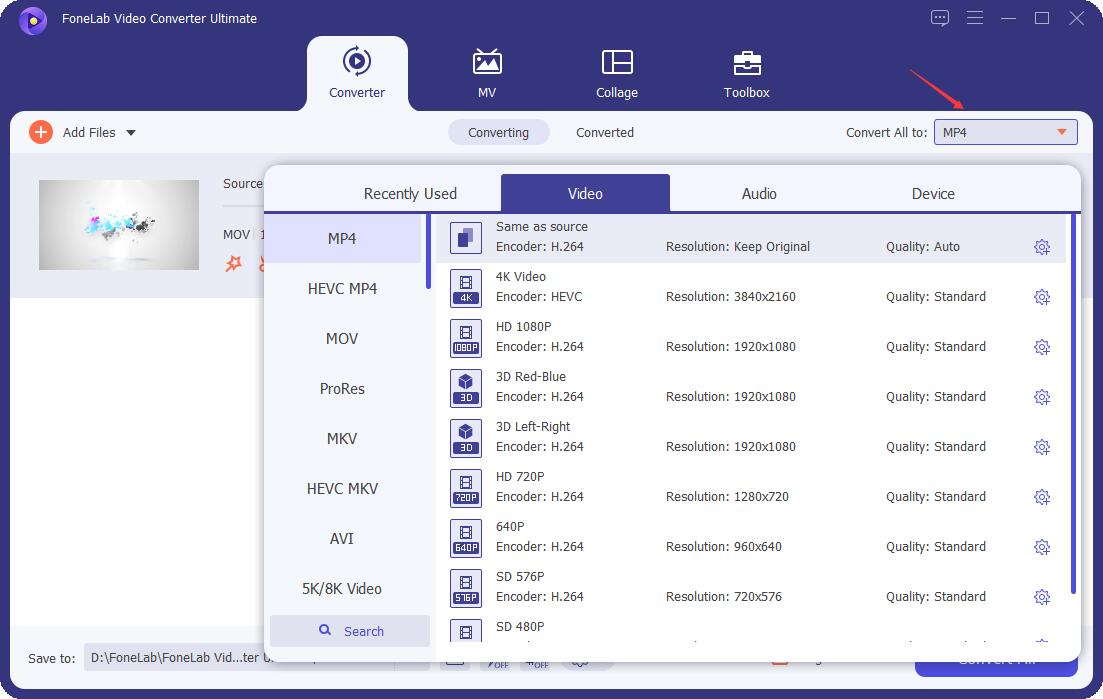This screenshot has width=1103, height=699.
Task: Click the 3D Left-Right format icon
Action: click(x=466, y=438)
